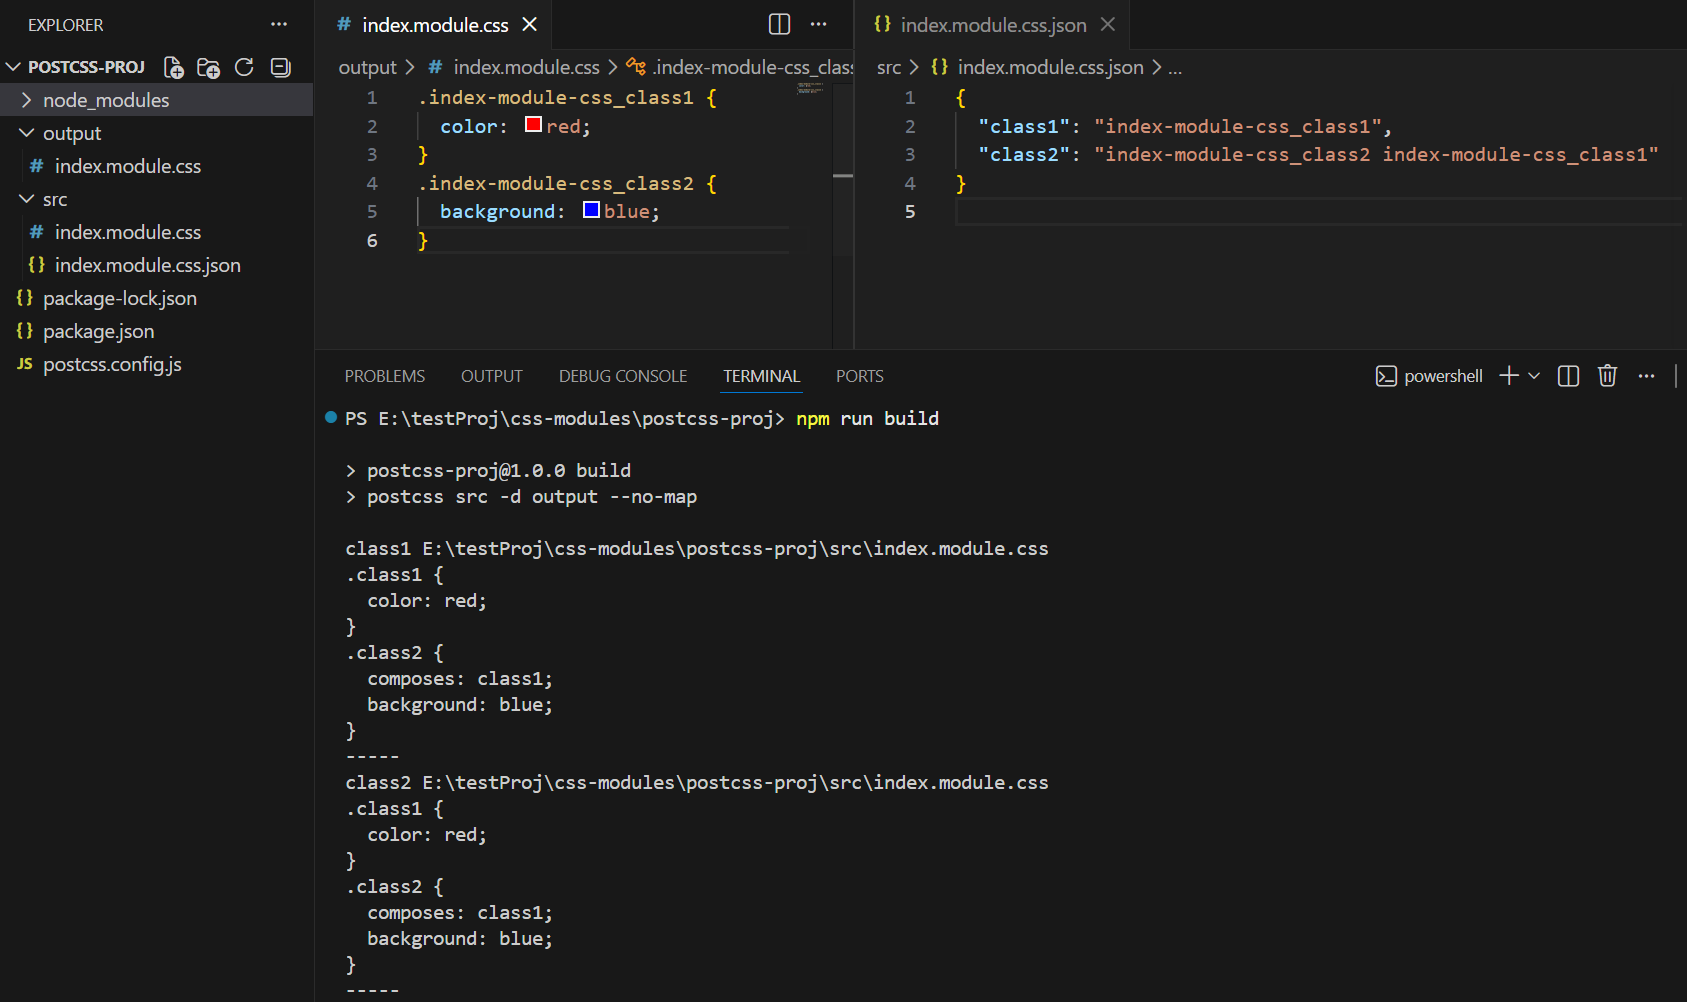Click the blue background color swatch
Viewport: 1687px width, 1002px height.
(x=591, y=210)
